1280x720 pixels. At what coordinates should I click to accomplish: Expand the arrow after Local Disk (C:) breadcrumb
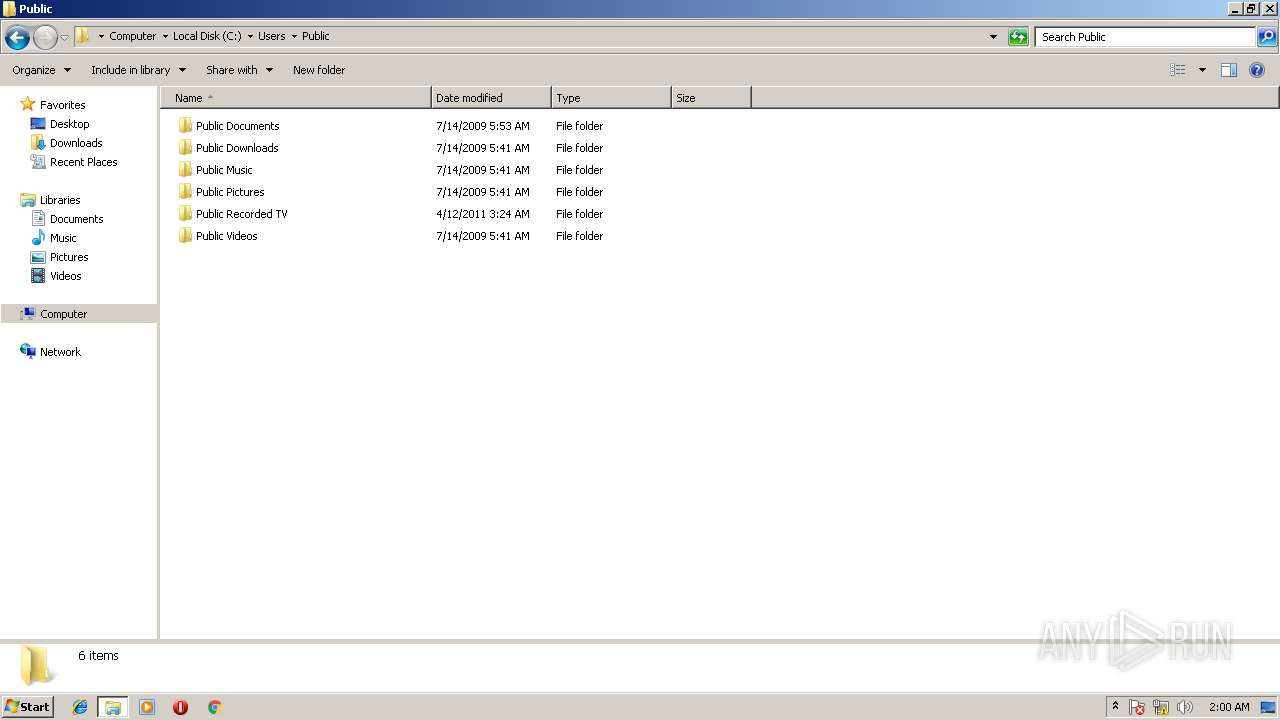point(250,36)
